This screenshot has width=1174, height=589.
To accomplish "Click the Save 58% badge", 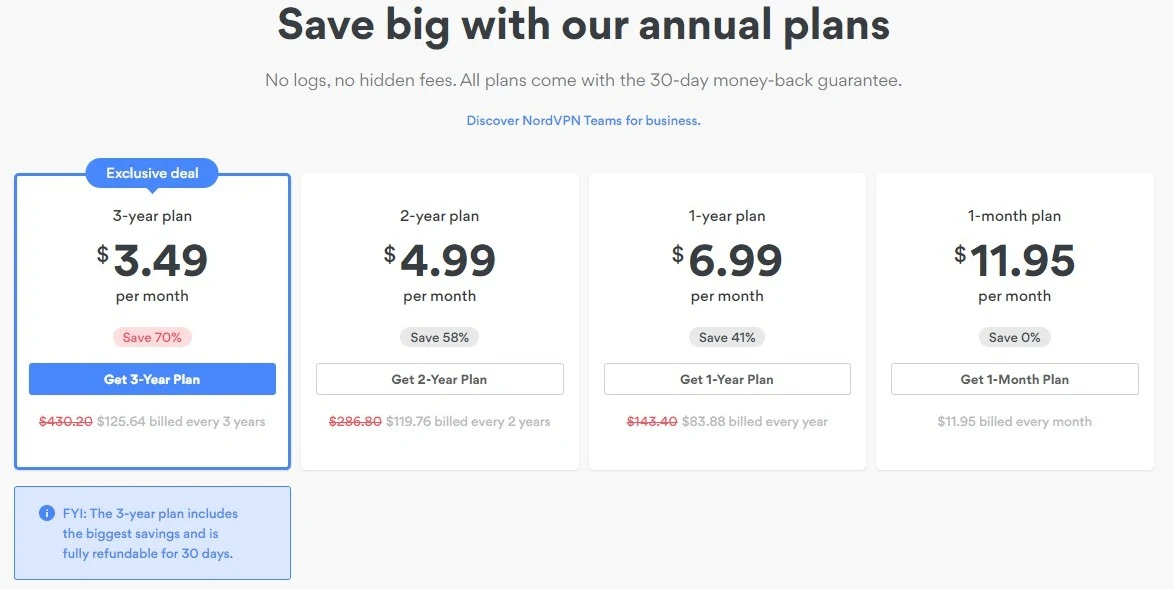I will (440, 338).
